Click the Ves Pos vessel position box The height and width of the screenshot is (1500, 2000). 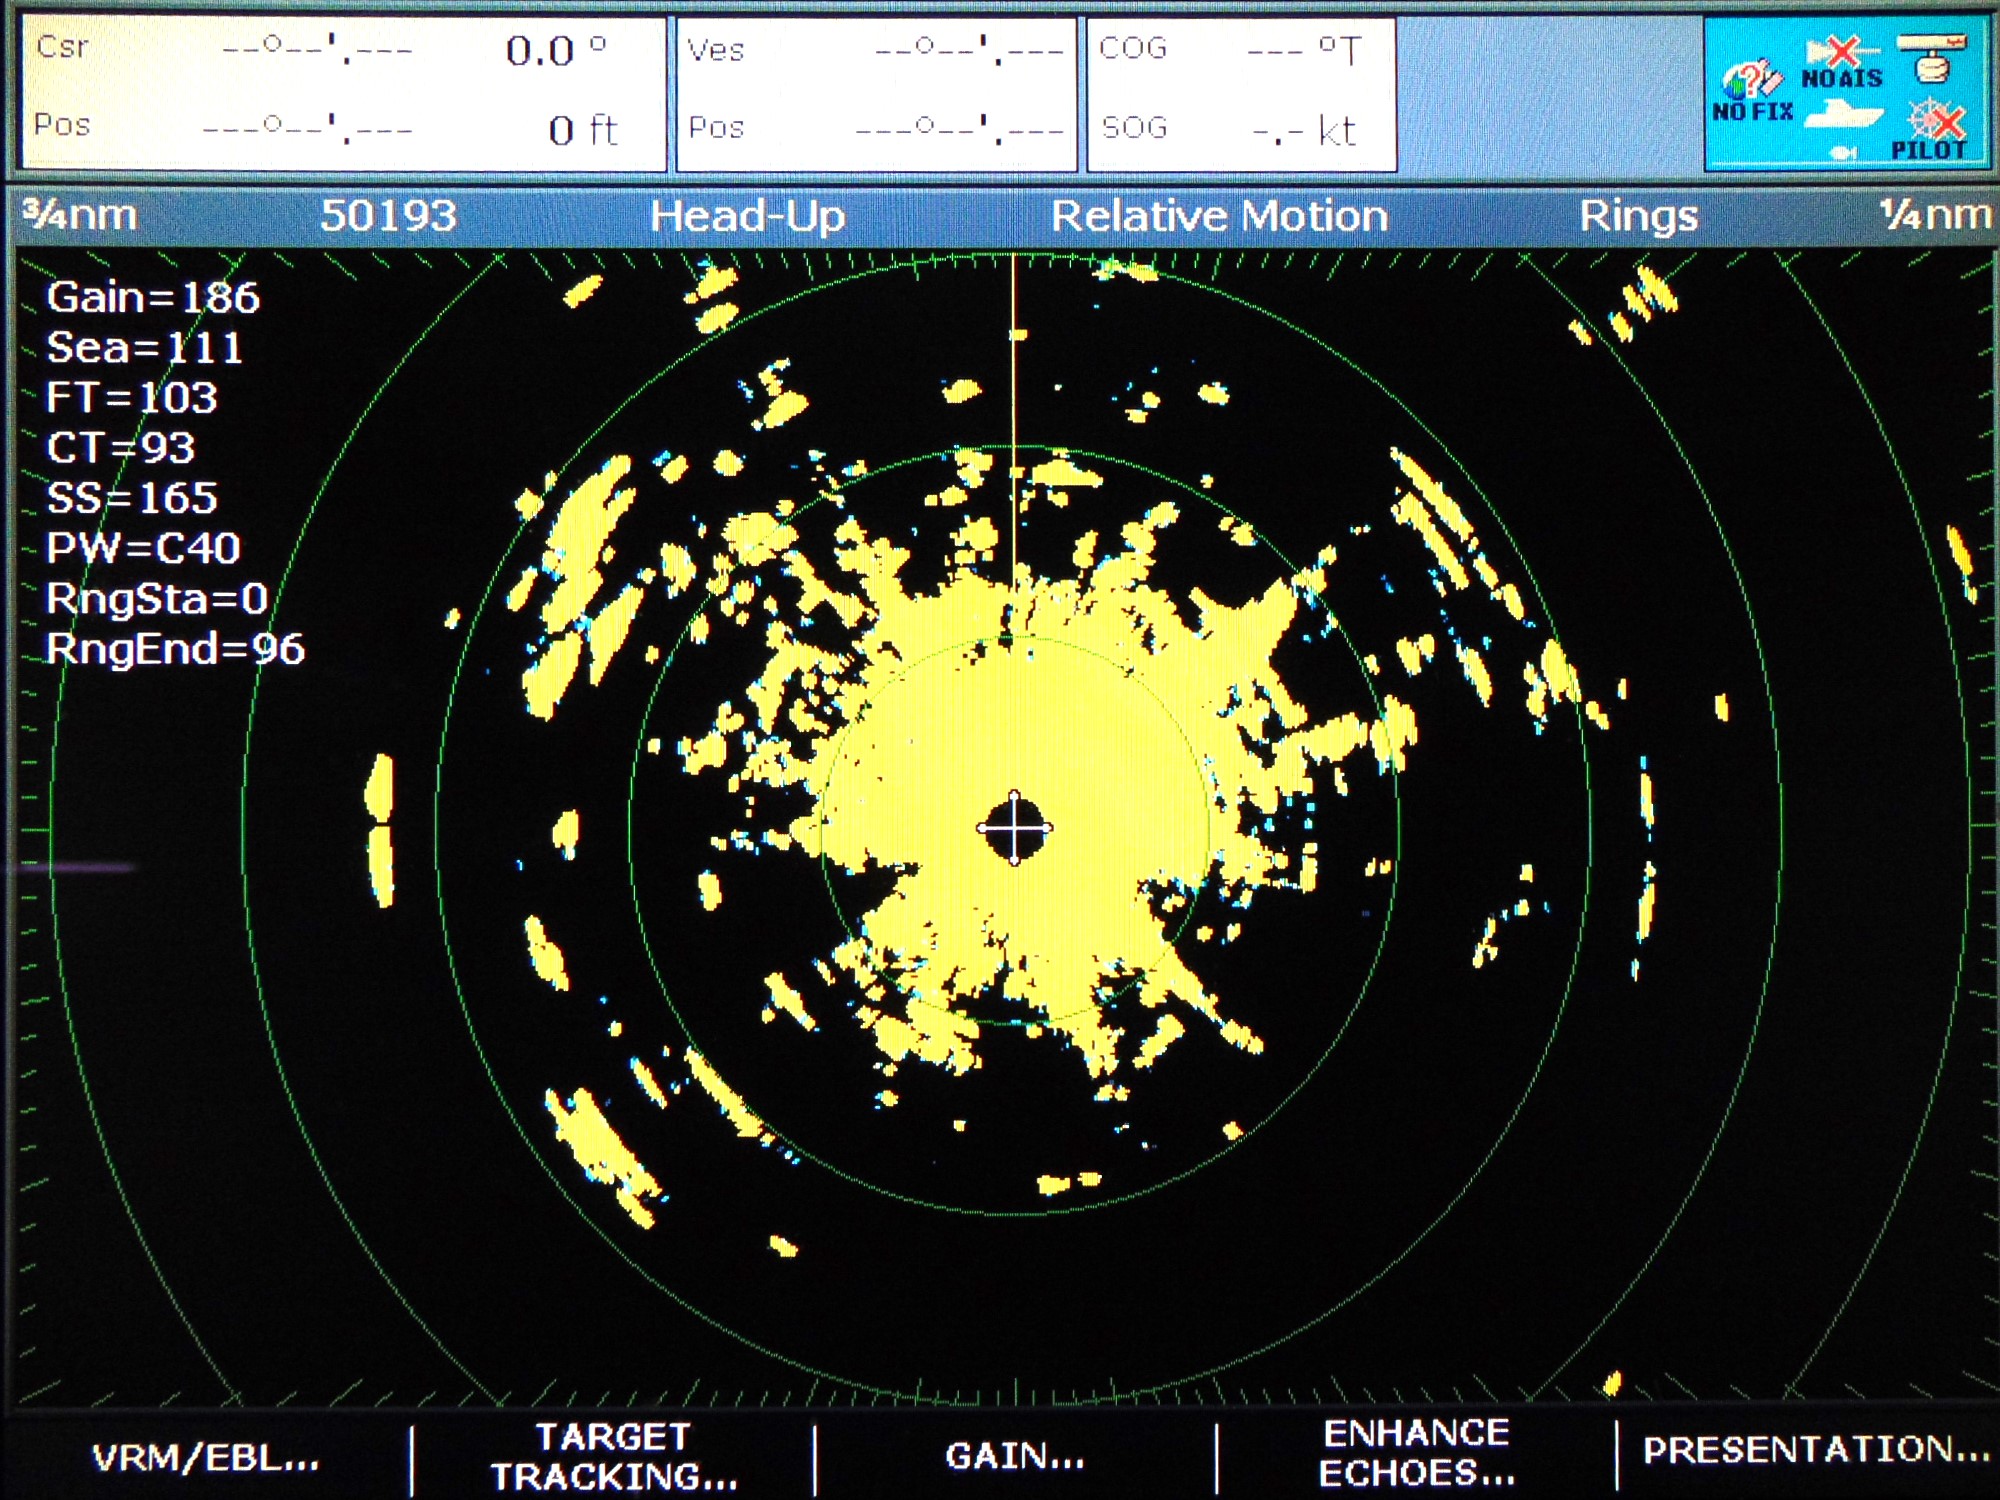tap(876, 92)
